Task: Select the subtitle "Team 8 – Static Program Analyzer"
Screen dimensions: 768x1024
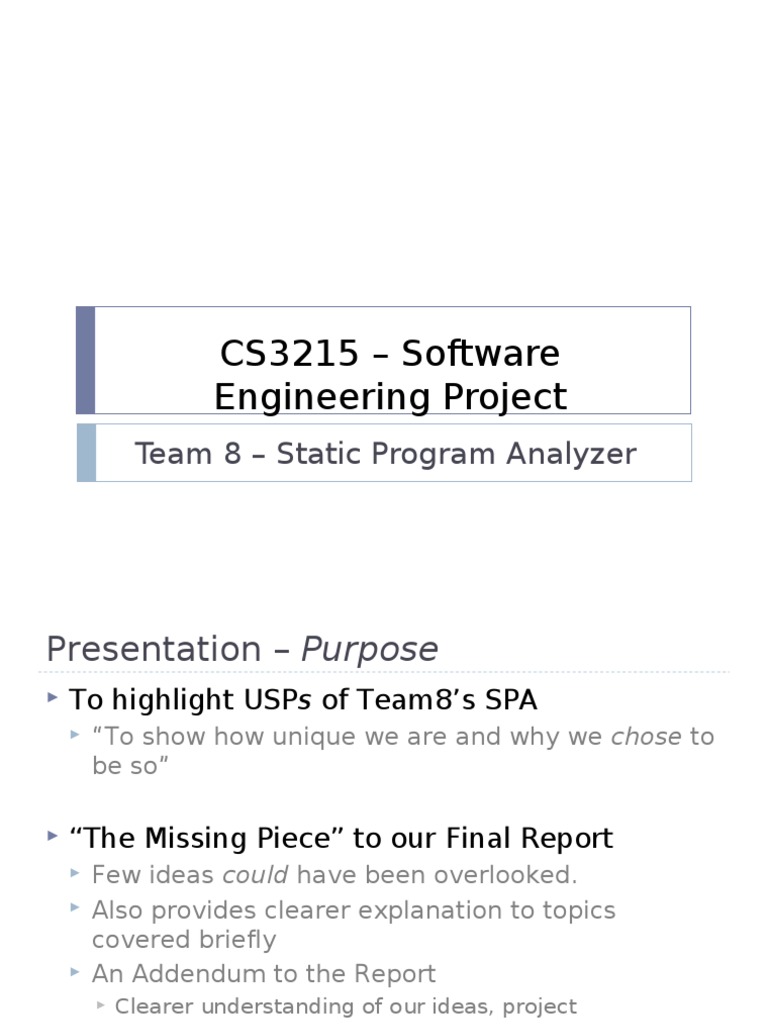Action: click(x=385, y=454)
